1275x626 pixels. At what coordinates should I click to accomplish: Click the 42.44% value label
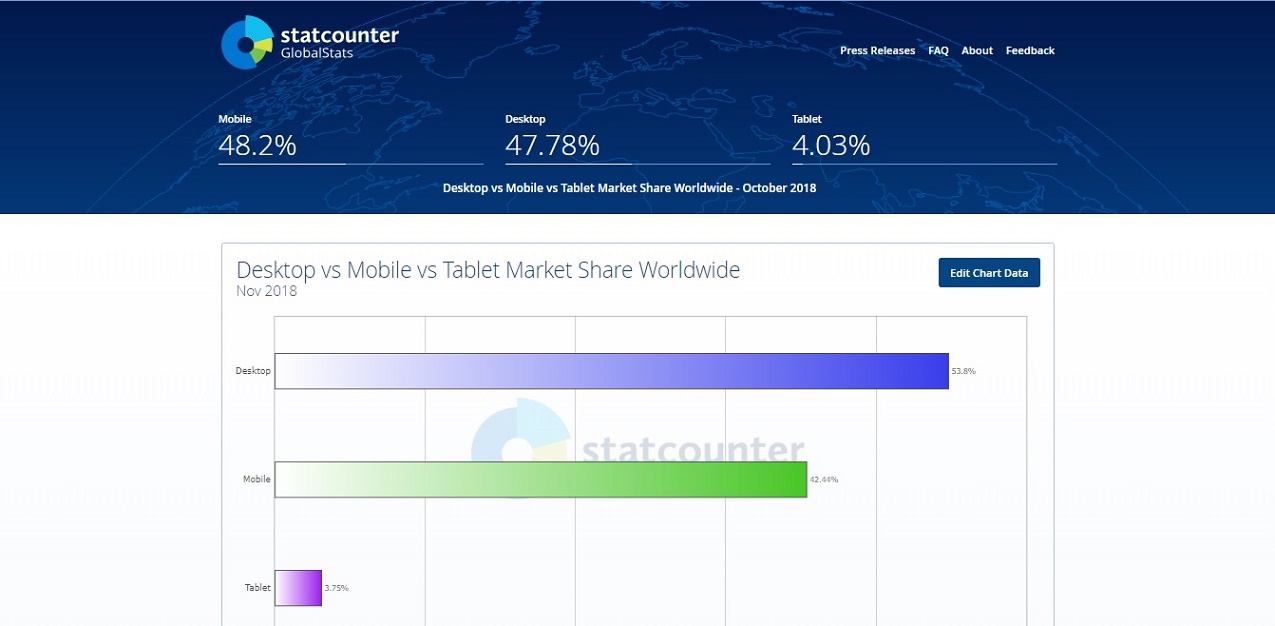tap(824, 480)
